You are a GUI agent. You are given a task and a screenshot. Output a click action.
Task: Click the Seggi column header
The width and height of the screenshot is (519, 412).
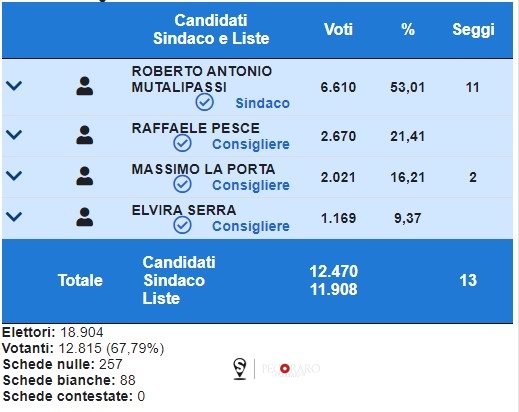tap(473, 30)
